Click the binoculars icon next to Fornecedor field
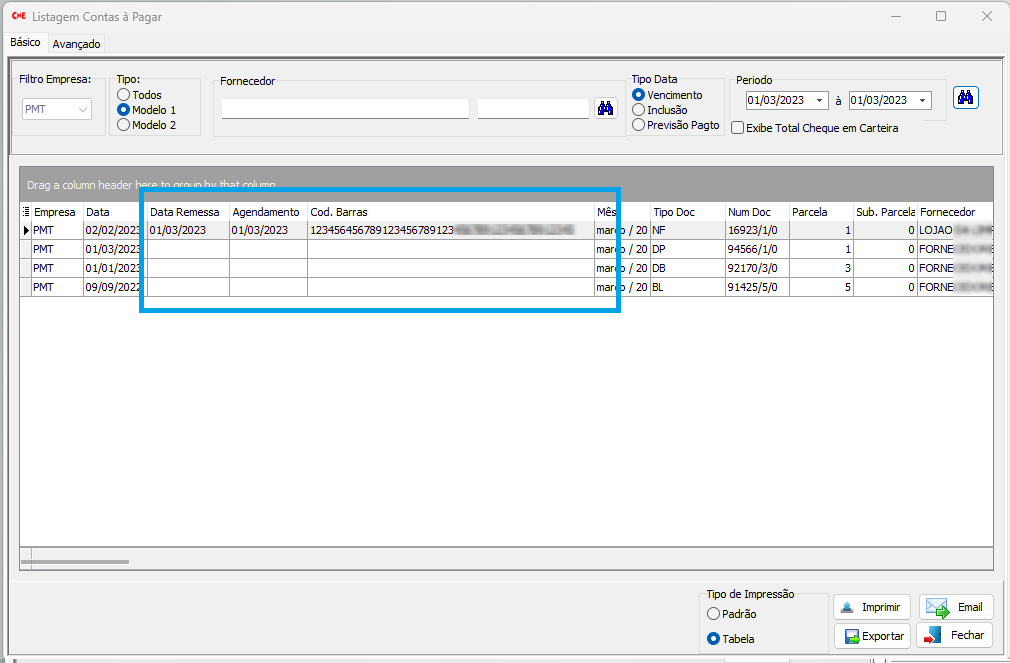 point(605,108)
